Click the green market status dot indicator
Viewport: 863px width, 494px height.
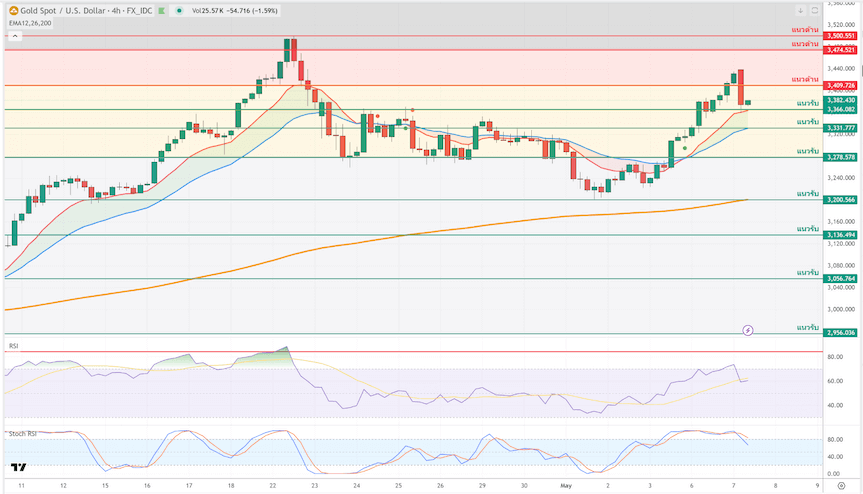(179, 10)
